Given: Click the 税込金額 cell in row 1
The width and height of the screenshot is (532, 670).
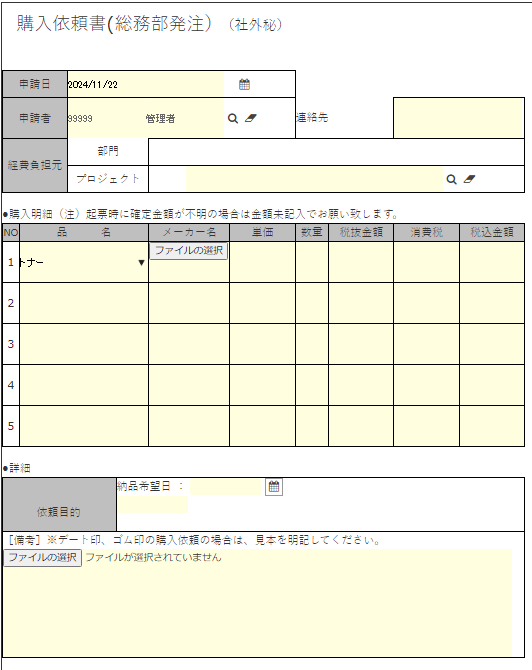Looking at the screenshot, I should [492, 262].
